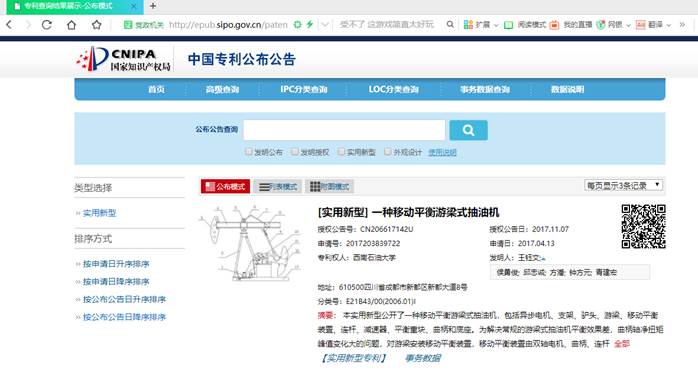This screenshot has height=372, width=698.
Task: Sort by 按申请日升序排序 link
Action: pyautogui.click(x=116, y=264)
